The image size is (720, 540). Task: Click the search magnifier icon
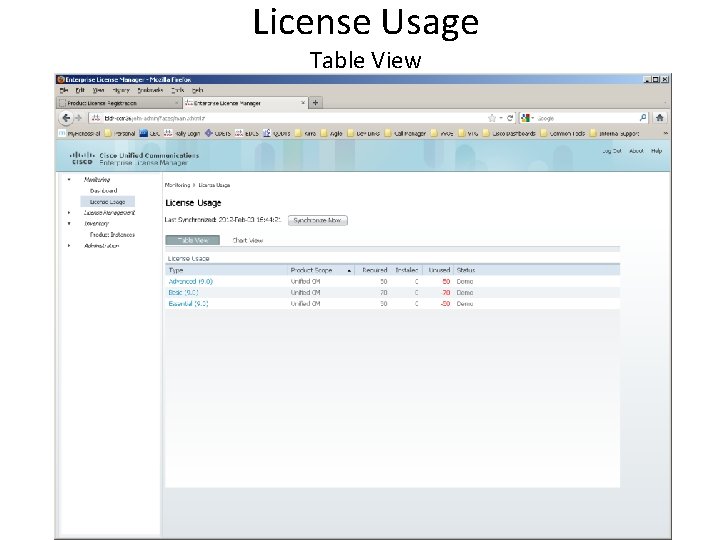pos(643,118)
